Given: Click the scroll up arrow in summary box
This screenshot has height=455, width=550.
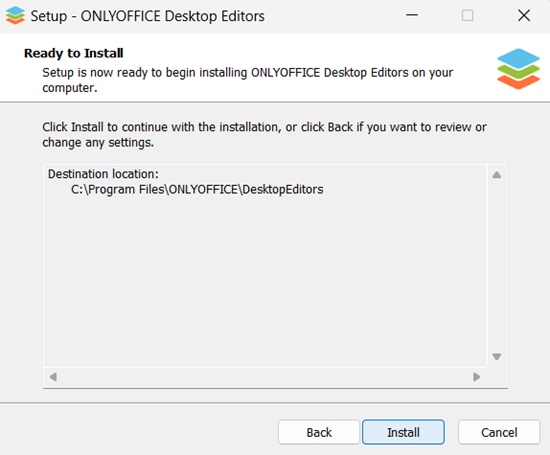Looking at the screenshot, I should pyautogui.click(x=496, y=175).
